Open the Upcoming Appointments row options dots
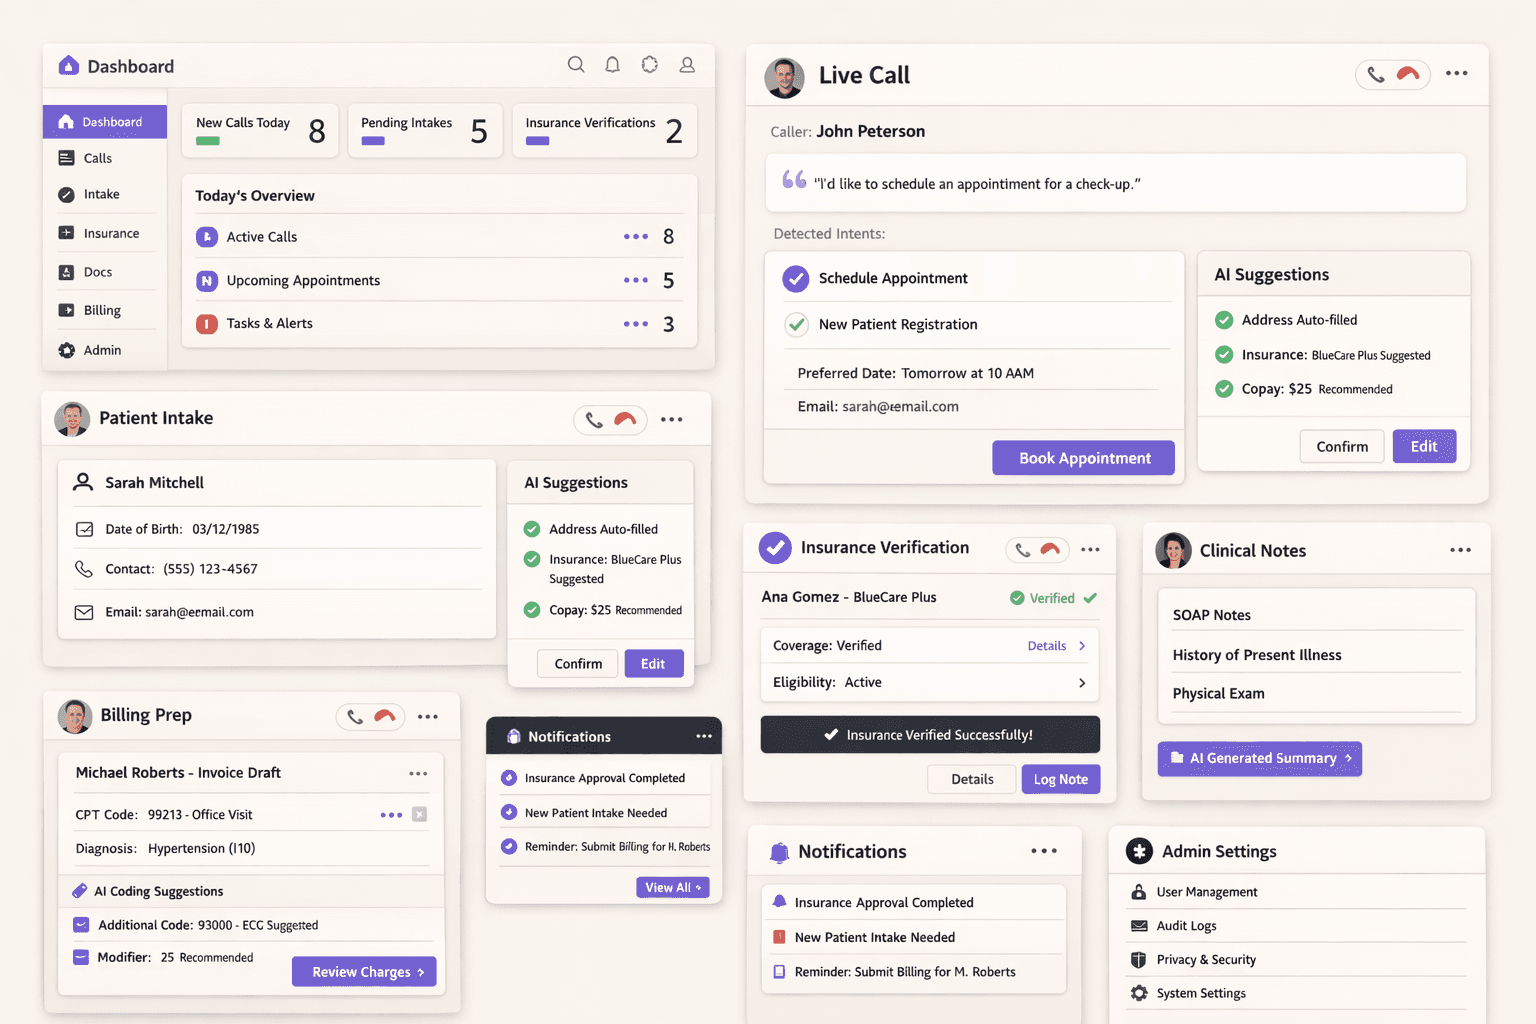 tap(636, 280)
